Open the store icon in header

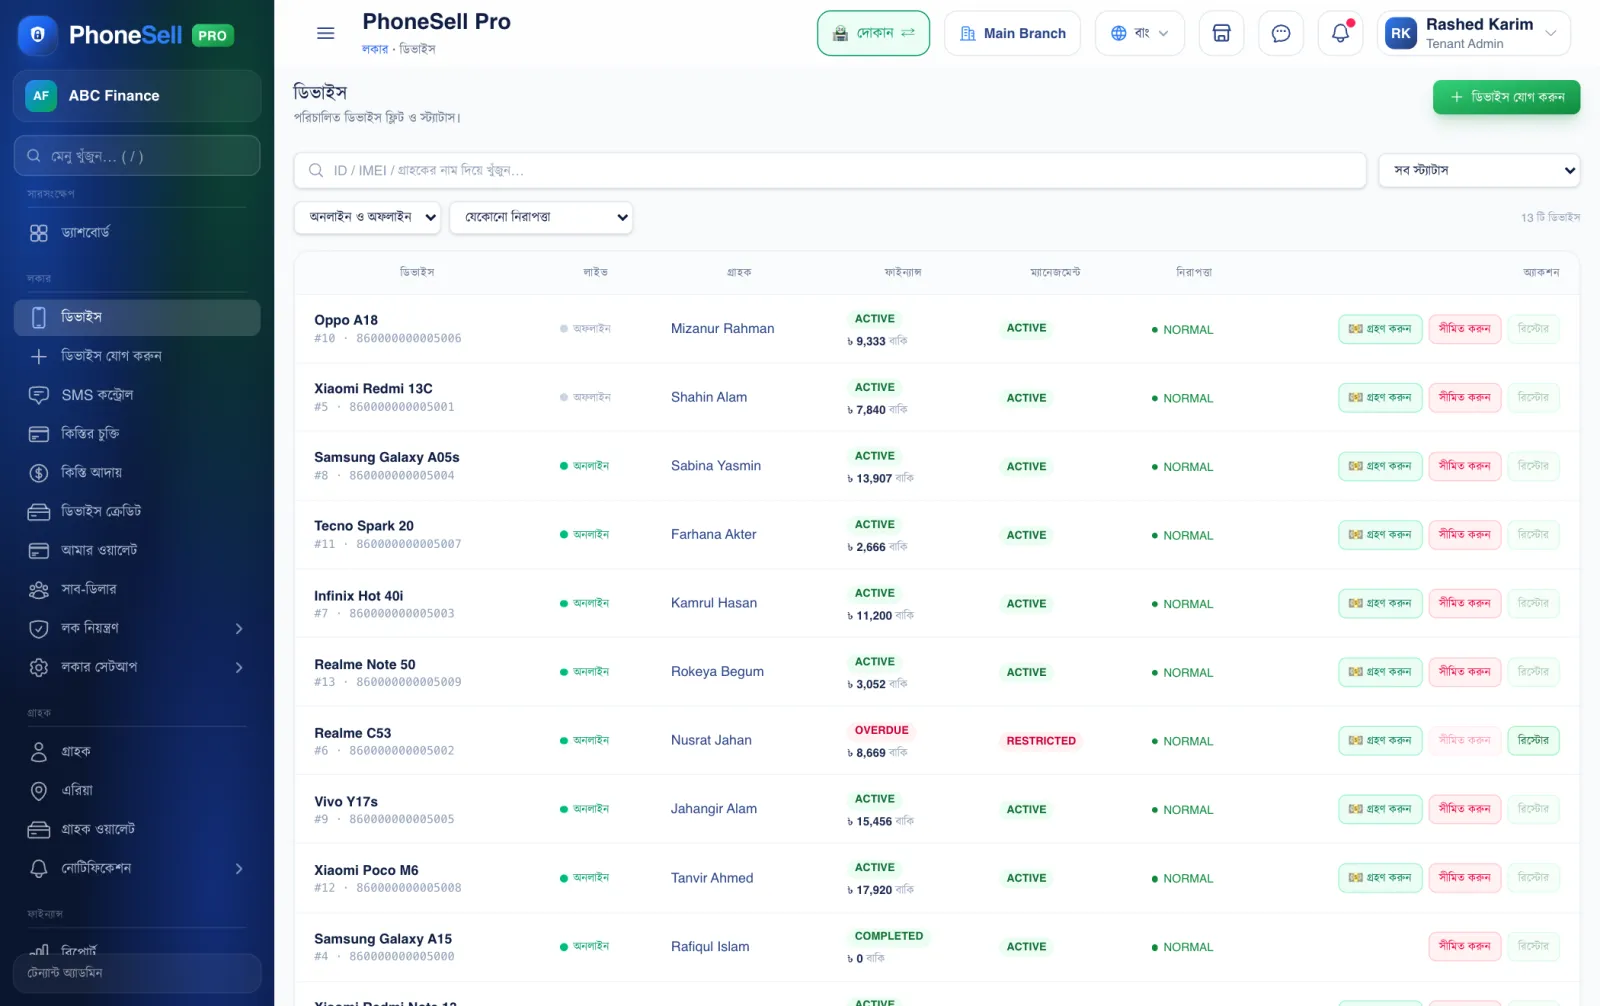coord(1221,33)
